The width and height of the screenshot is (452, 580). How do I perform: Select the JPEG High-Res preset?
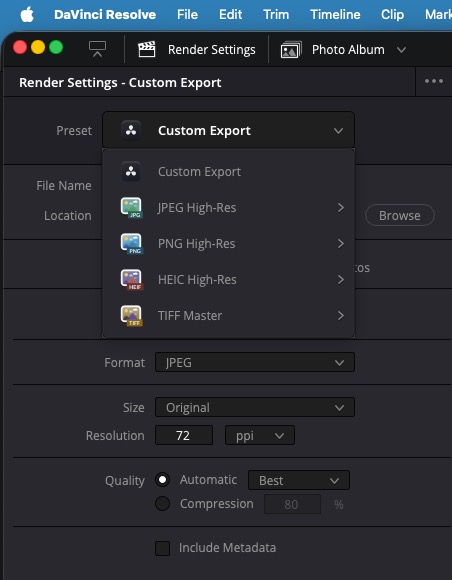tap(228, 208)
